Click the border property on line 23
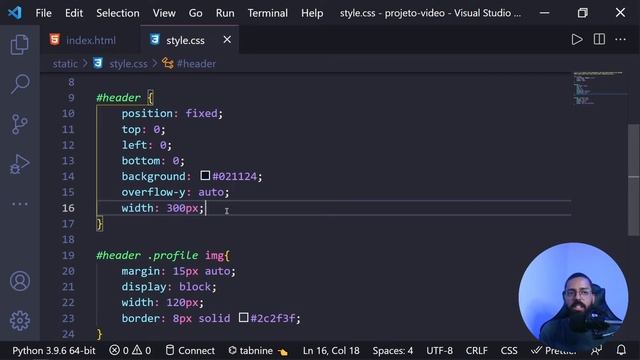This screenshot has height=360, width=640. click(140, 318)
